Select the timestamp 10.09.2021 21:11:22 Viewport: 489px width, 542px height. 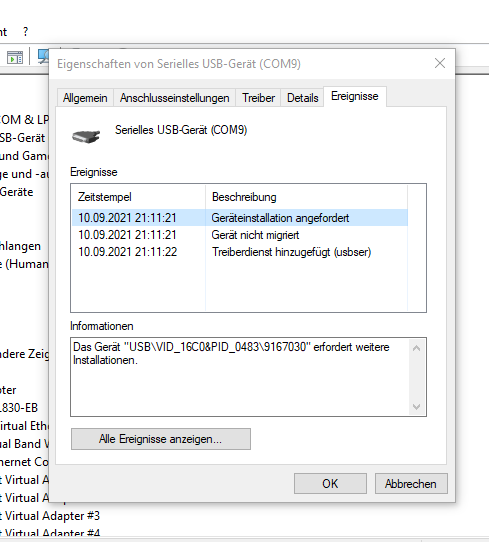[x=127, y=252]
